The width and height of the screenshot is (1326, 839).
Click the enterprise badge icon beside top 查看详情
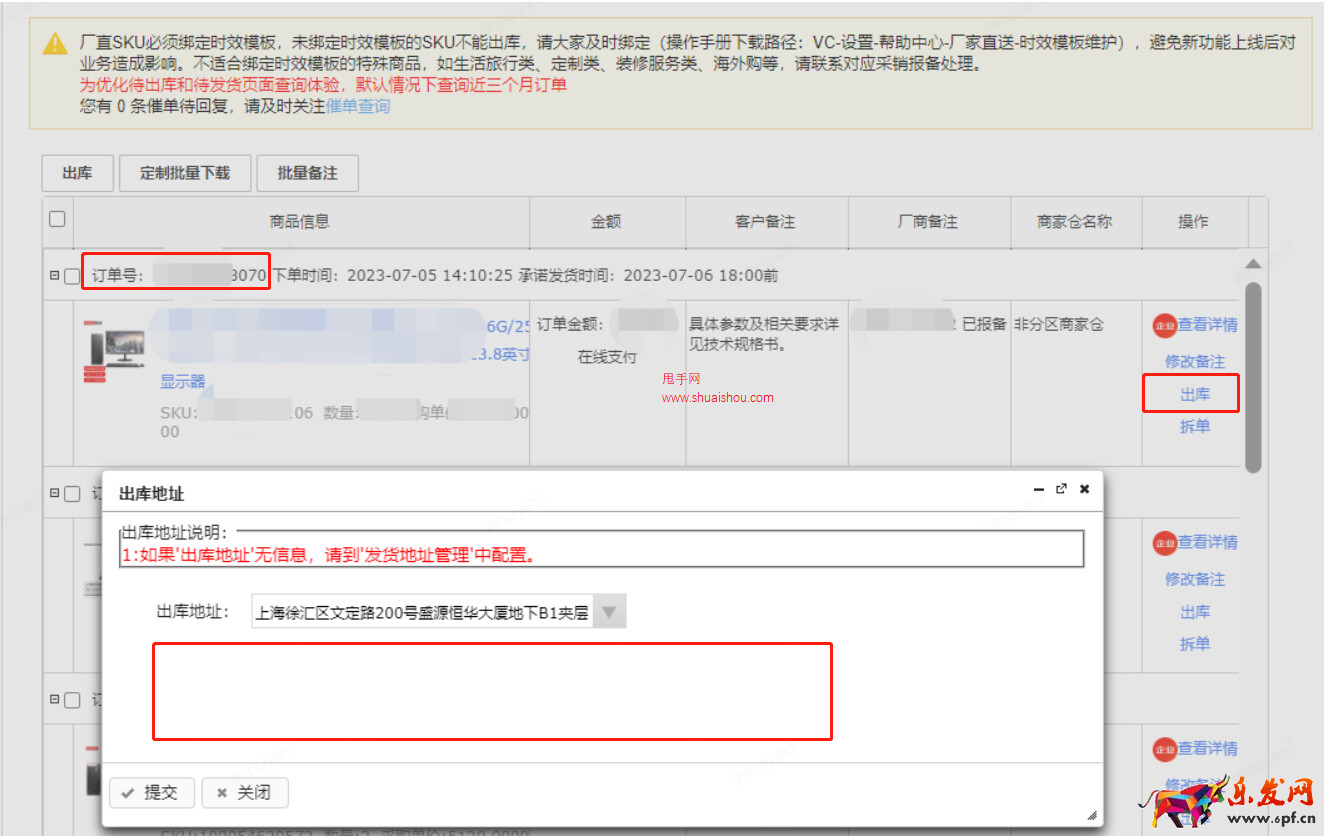1163,325
